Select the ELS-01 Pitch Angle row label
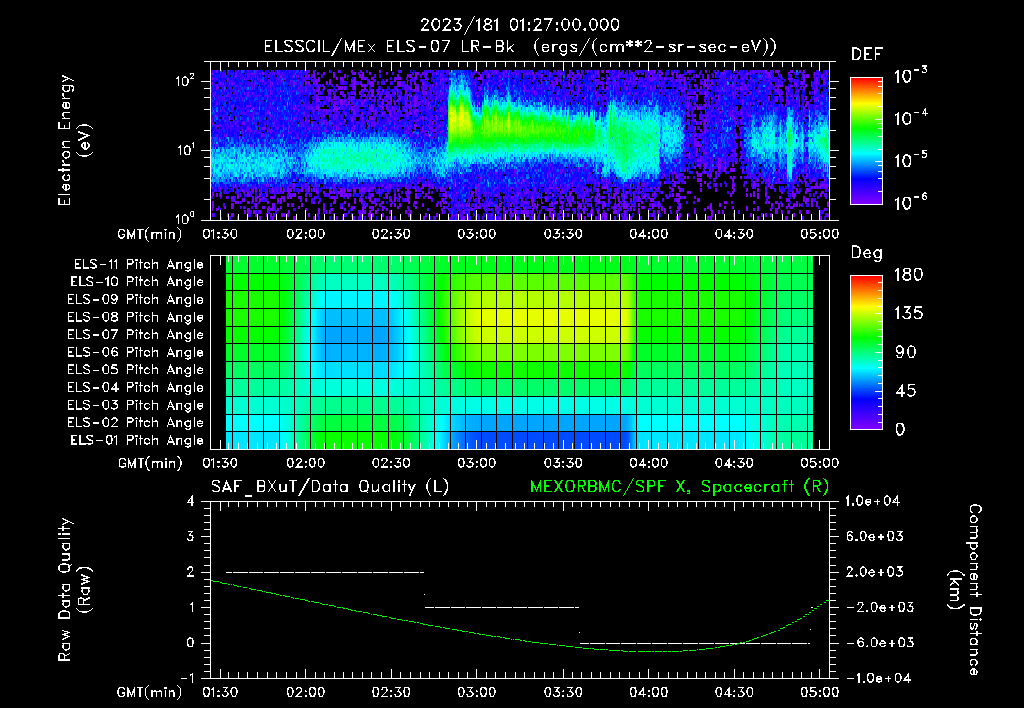This screenshot has width=1024, height=708. click(x=137, y=440)
